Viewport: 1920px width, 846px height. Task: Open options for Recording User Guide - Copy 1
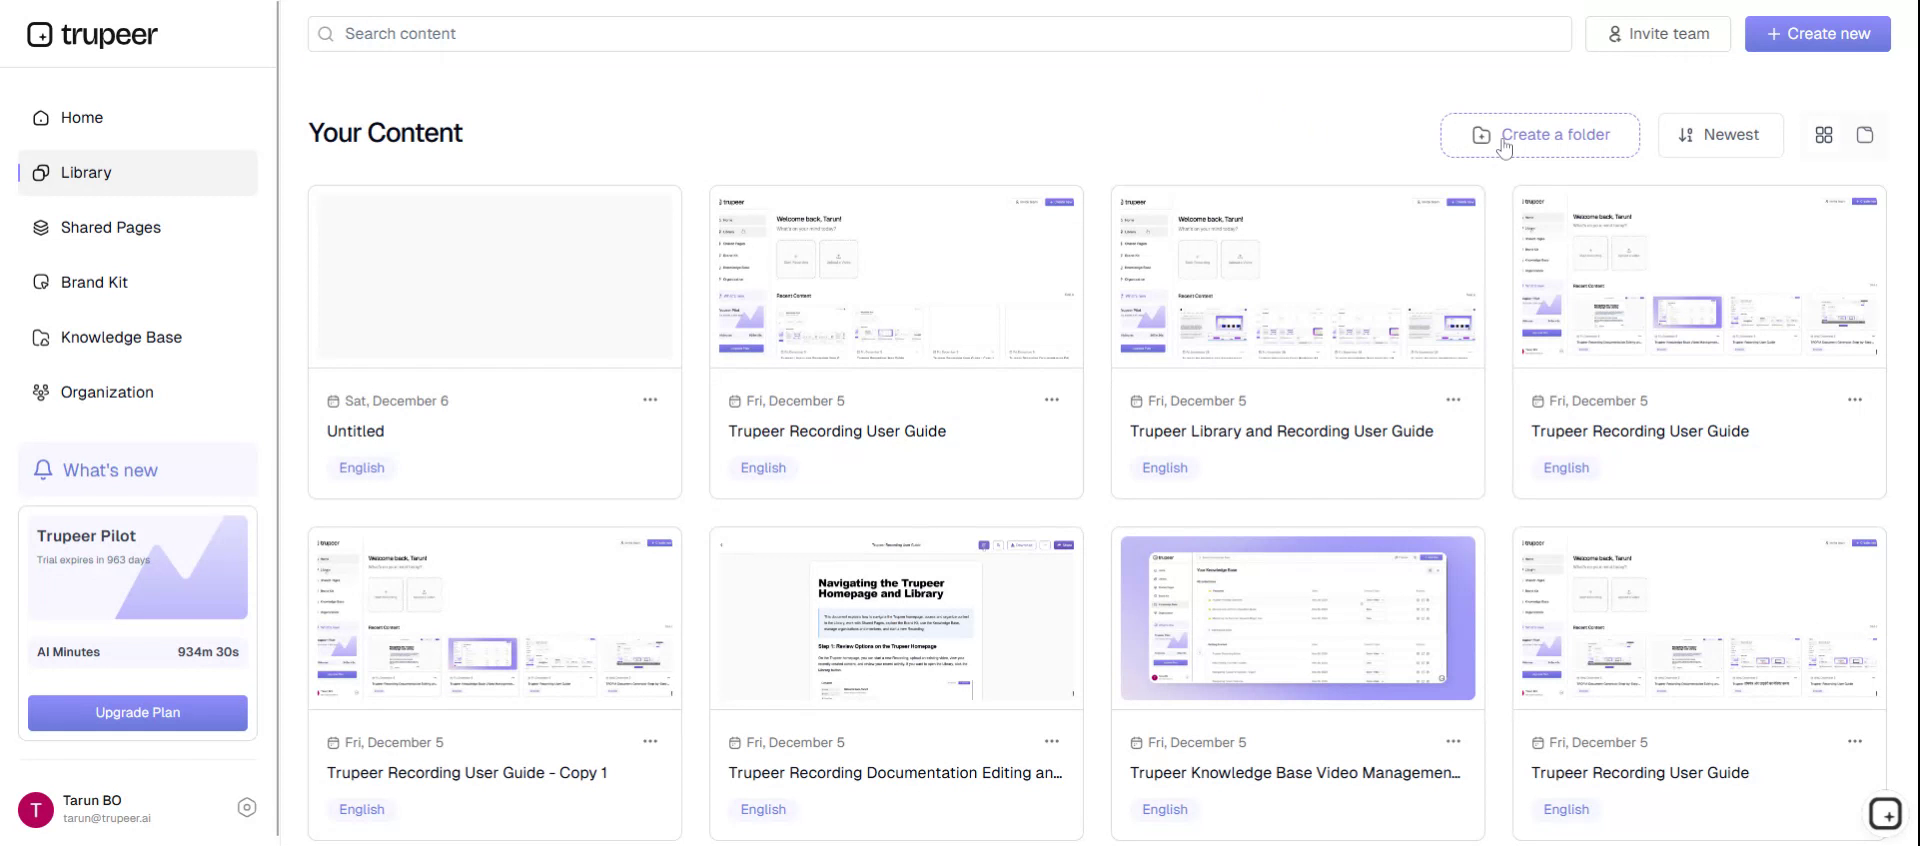(x=650, y=742)
